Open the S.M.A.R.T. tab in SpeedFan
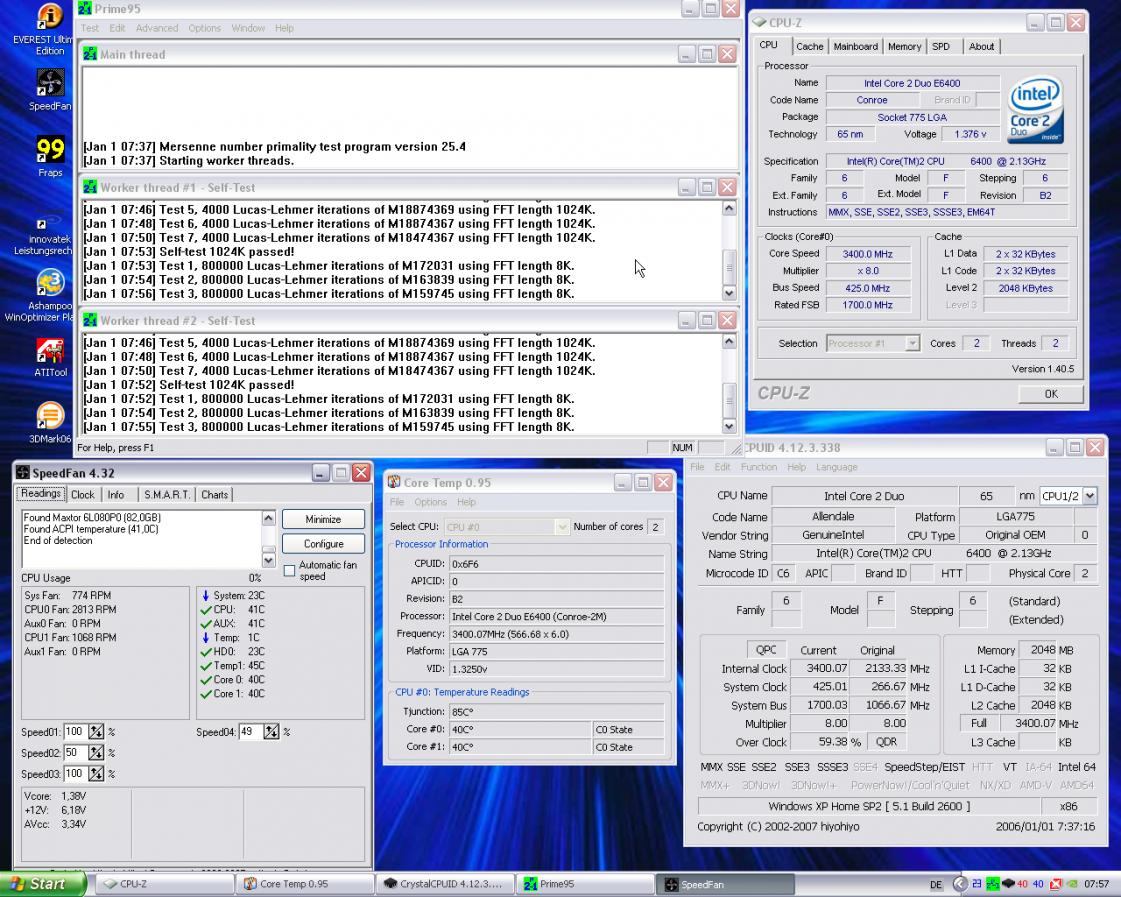Viewport: 1121px width, 897px height. [167, 495]
